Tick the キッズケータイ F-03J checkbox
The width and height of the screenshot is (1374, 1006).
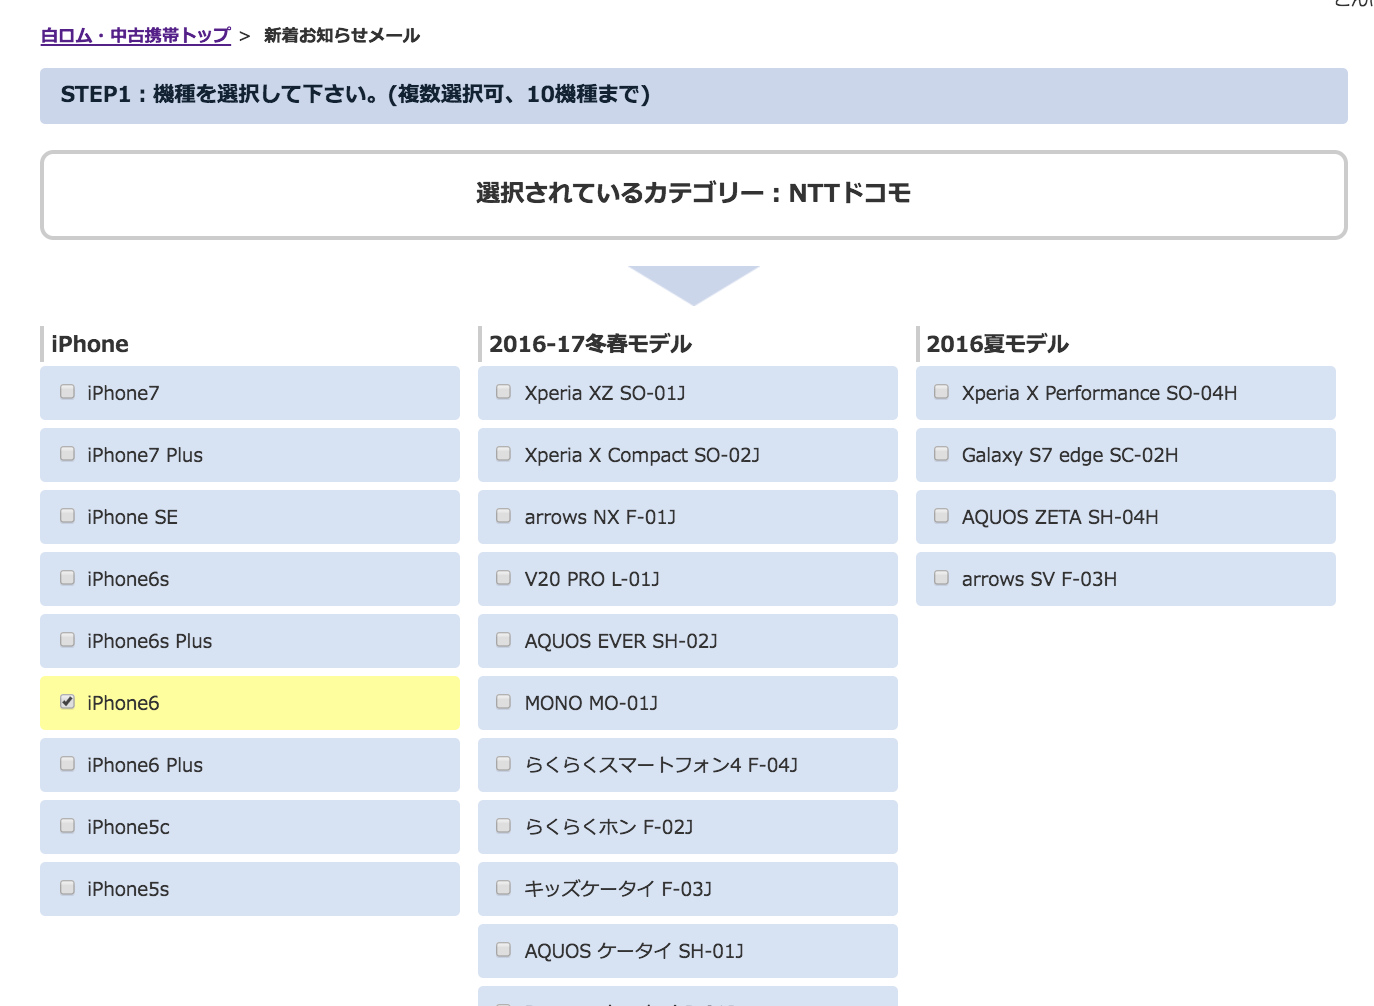504,888
